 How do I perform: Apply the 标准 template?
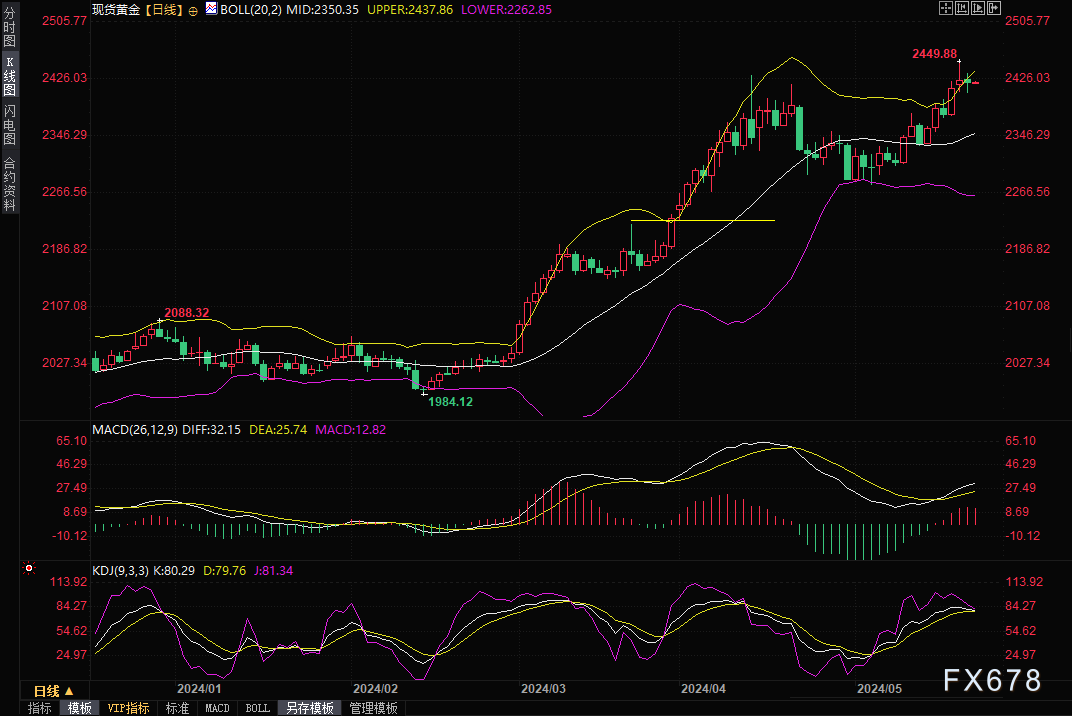(177, 708)
